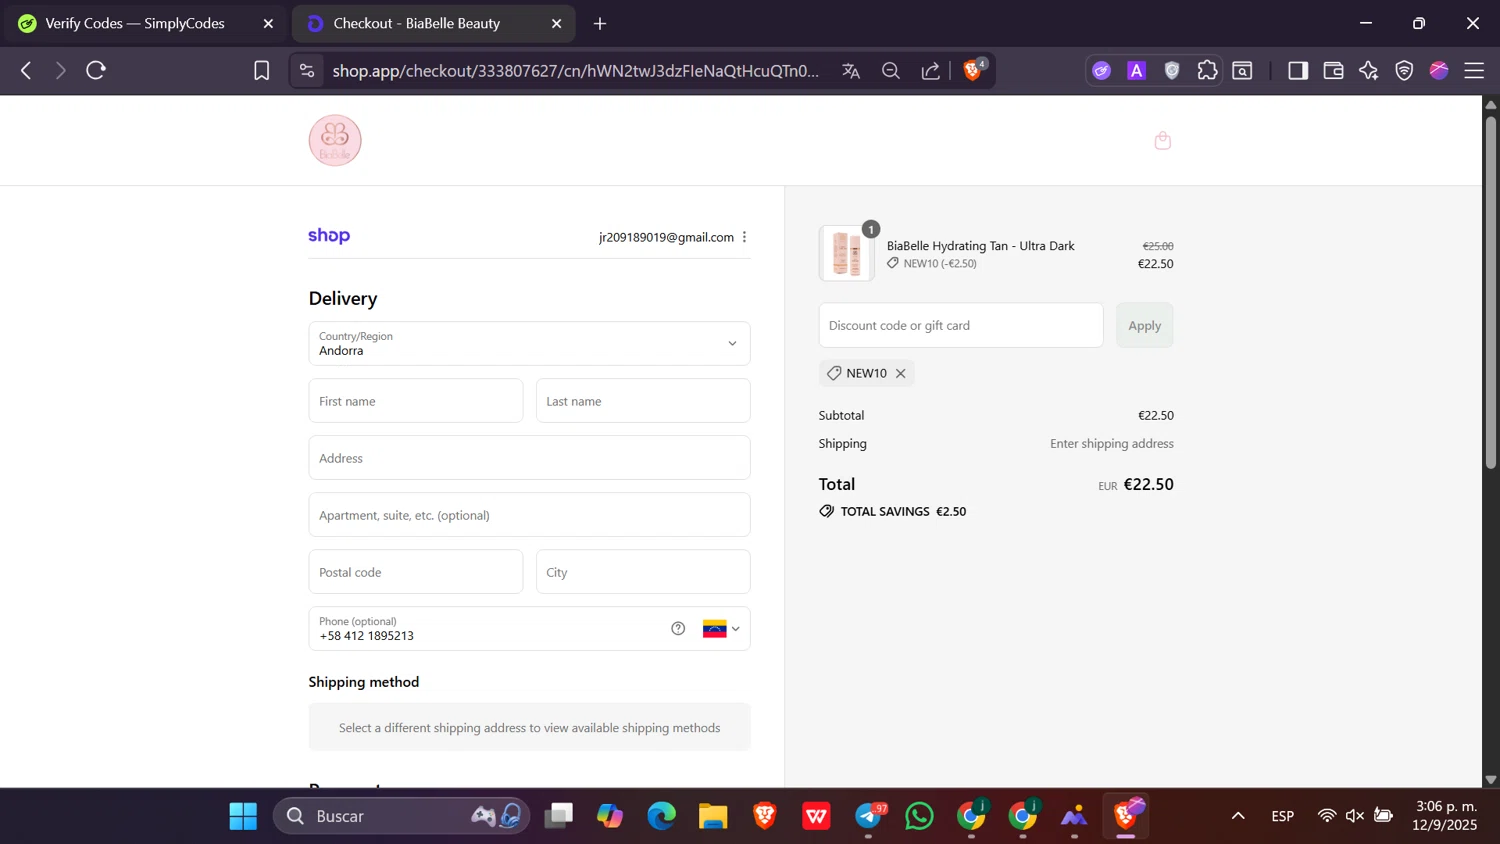The image size is (1500, 844).
Task: Open the Brave Wallet icon
Action: (x=1332, y=70)
